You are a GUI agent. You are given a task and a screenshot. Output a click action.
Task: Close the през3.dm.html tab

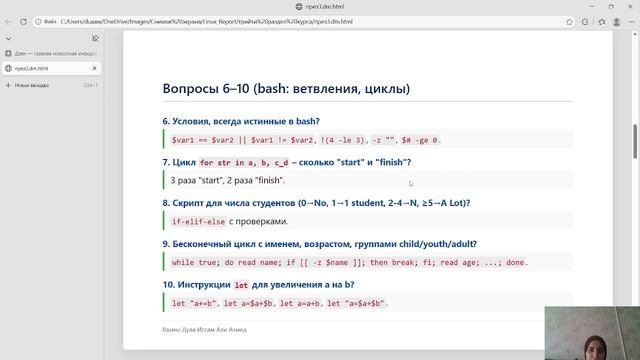pyautogui.click(x=95, y=68)
